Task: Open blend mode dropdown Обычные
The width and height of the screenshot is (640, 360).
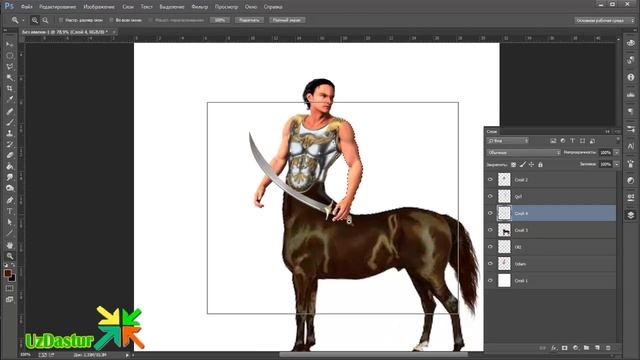Action: point(524,153)
